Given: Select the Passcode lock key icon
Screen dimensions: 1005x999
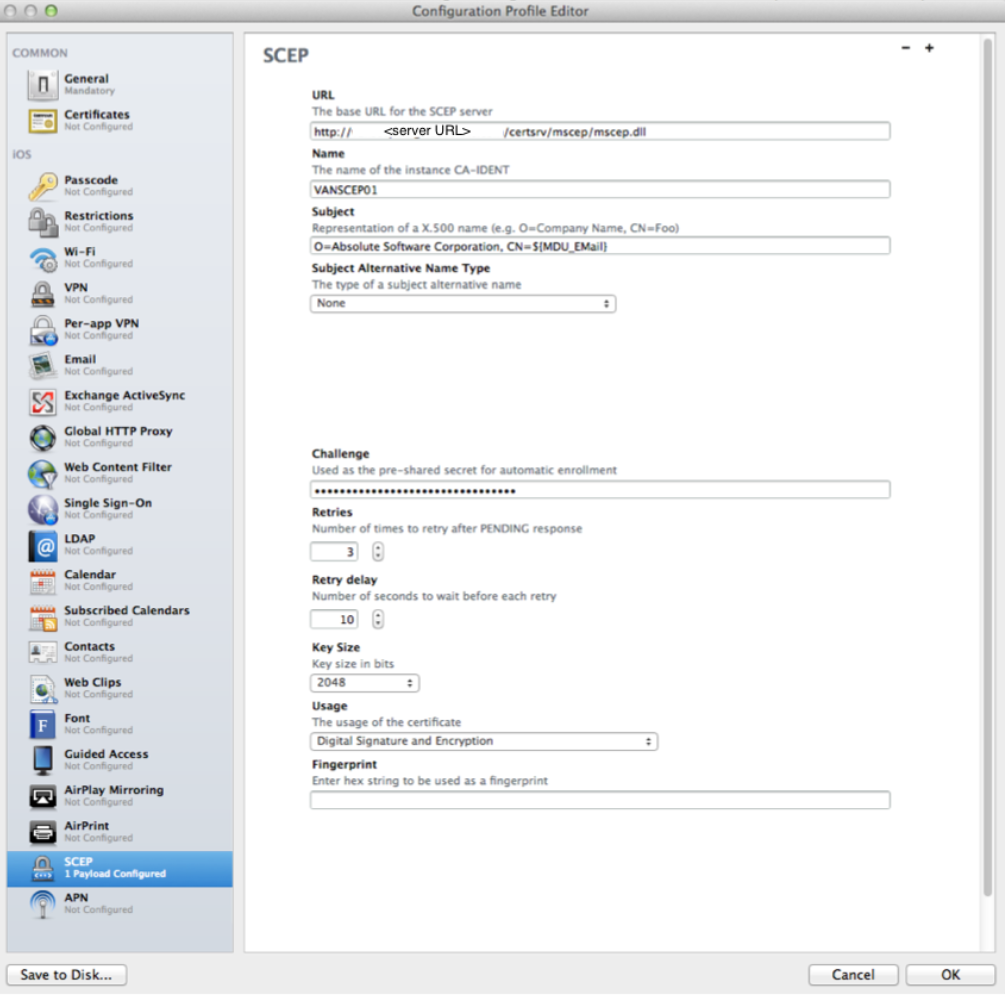Looking at the screenshot, I should [42, 186].
